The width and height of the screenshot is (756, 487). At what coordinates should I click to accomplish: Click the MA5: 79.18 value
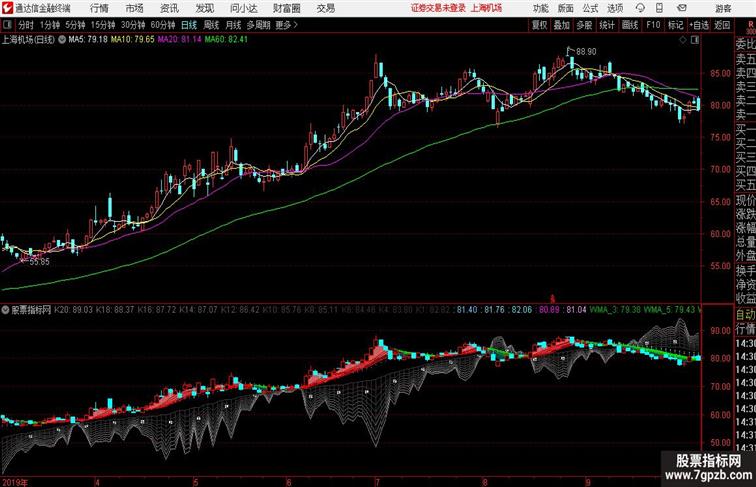[88, 40]
